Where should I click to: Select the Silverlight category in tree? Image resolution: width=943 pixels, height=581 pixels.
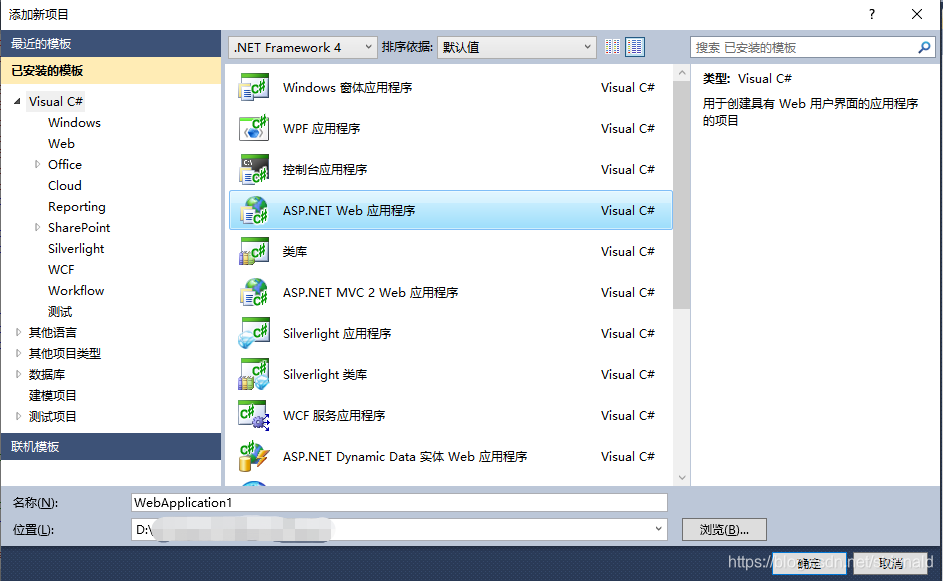click(x=76, y=248)
